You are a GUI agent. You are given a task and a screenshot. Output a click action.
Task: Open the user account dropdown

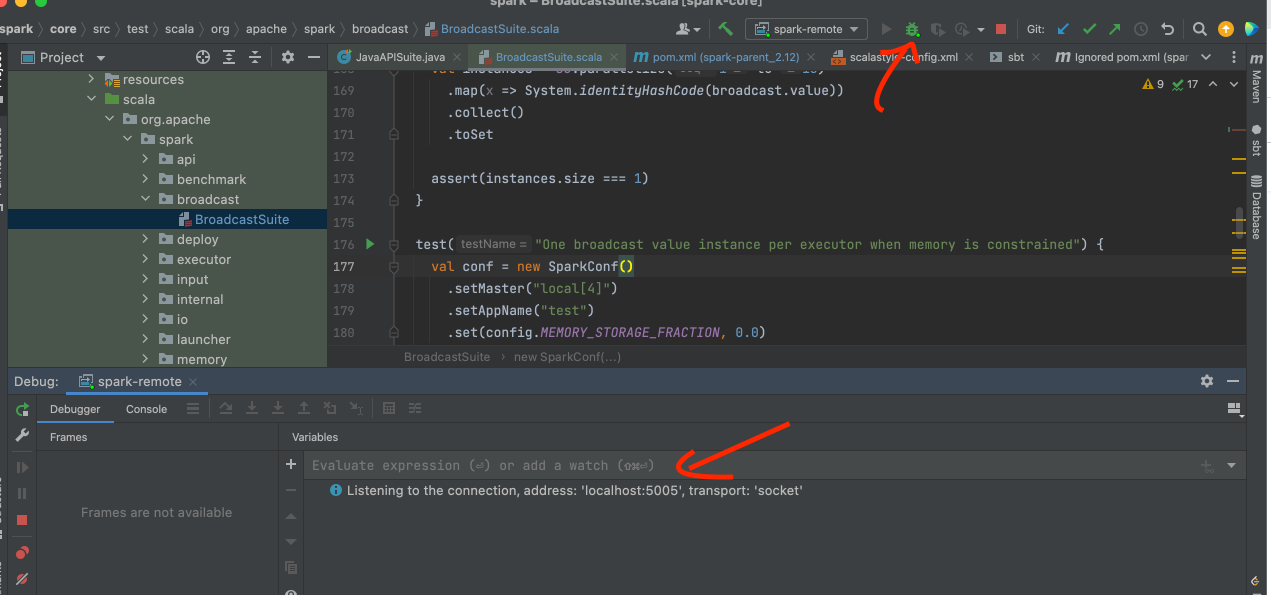(687, 29)
